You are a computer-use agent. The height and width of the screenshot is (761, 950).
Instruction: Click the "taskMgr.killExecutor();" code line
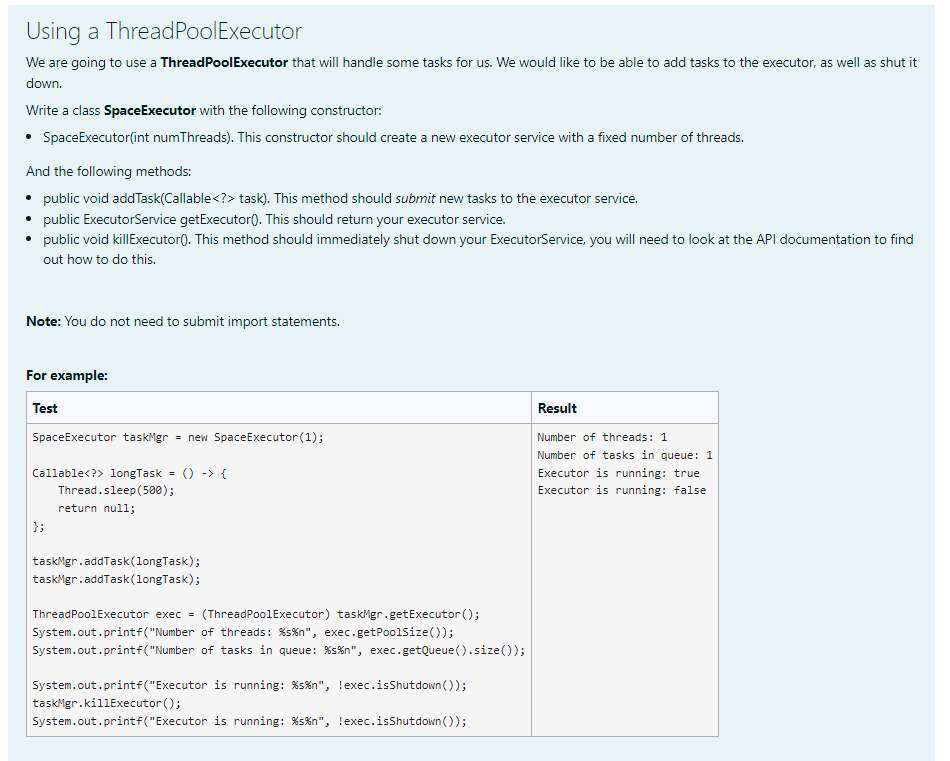[110, 703]
